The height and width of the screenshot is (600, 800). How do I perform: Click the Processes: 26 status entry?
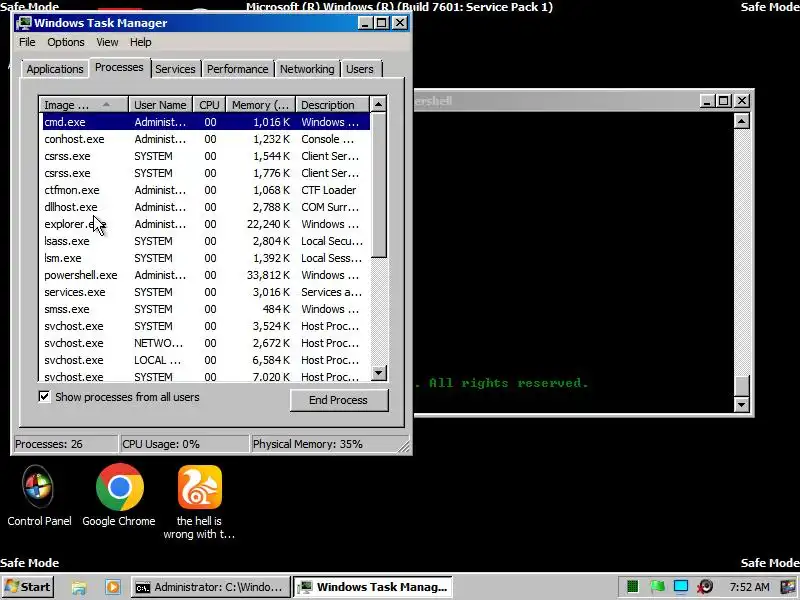[x=66, y=444]
